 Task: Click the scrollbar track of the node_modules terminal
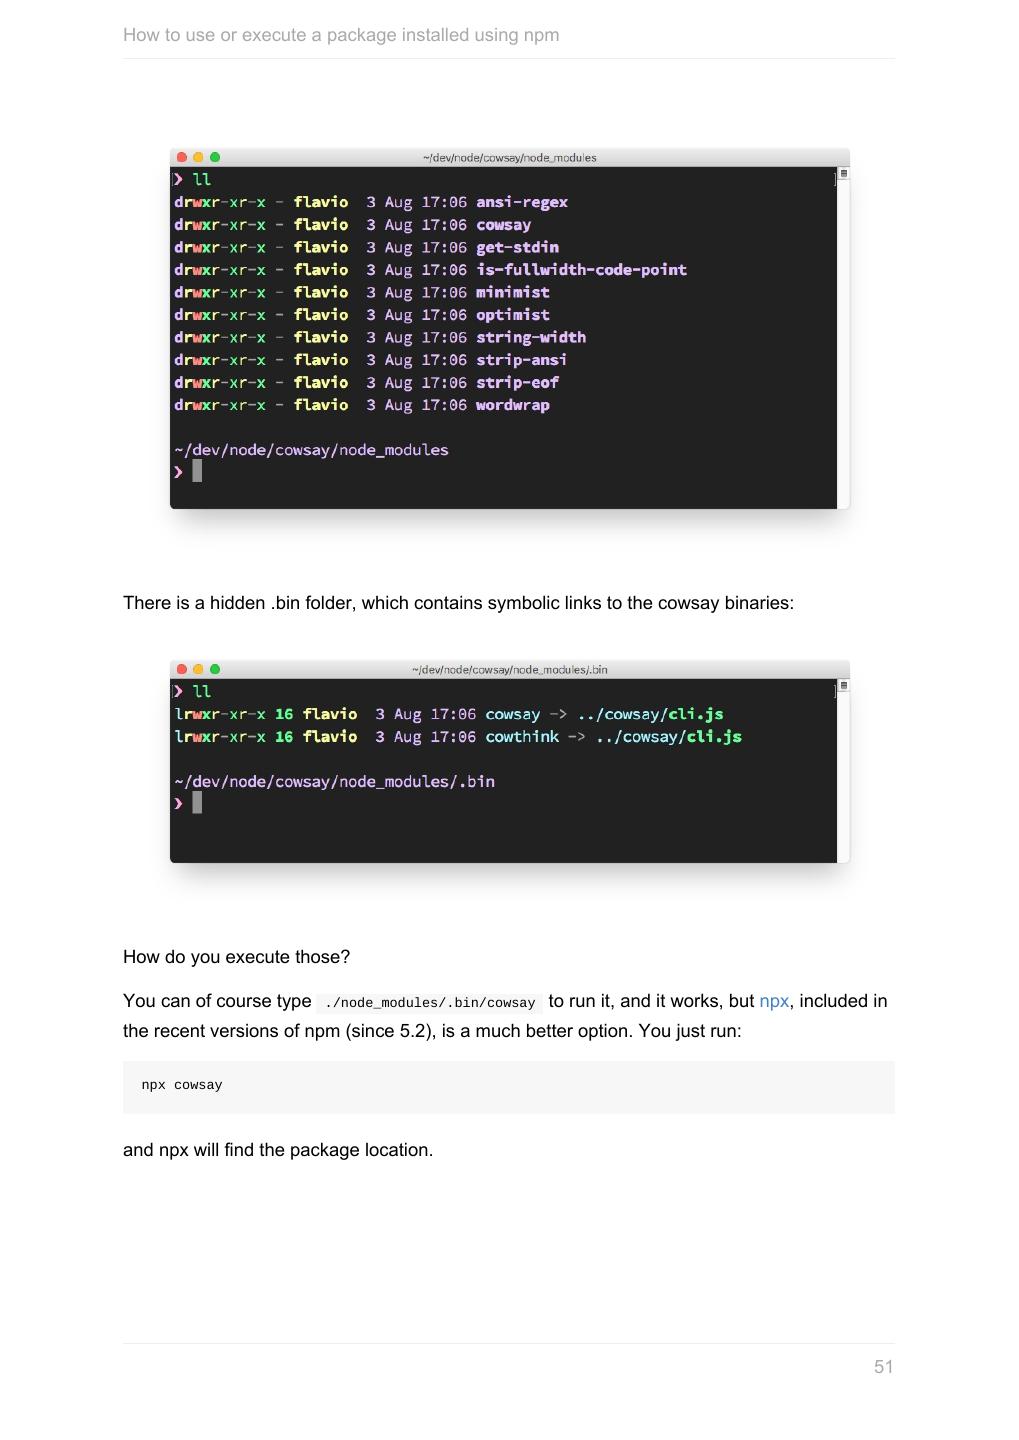tap(843, 340)
